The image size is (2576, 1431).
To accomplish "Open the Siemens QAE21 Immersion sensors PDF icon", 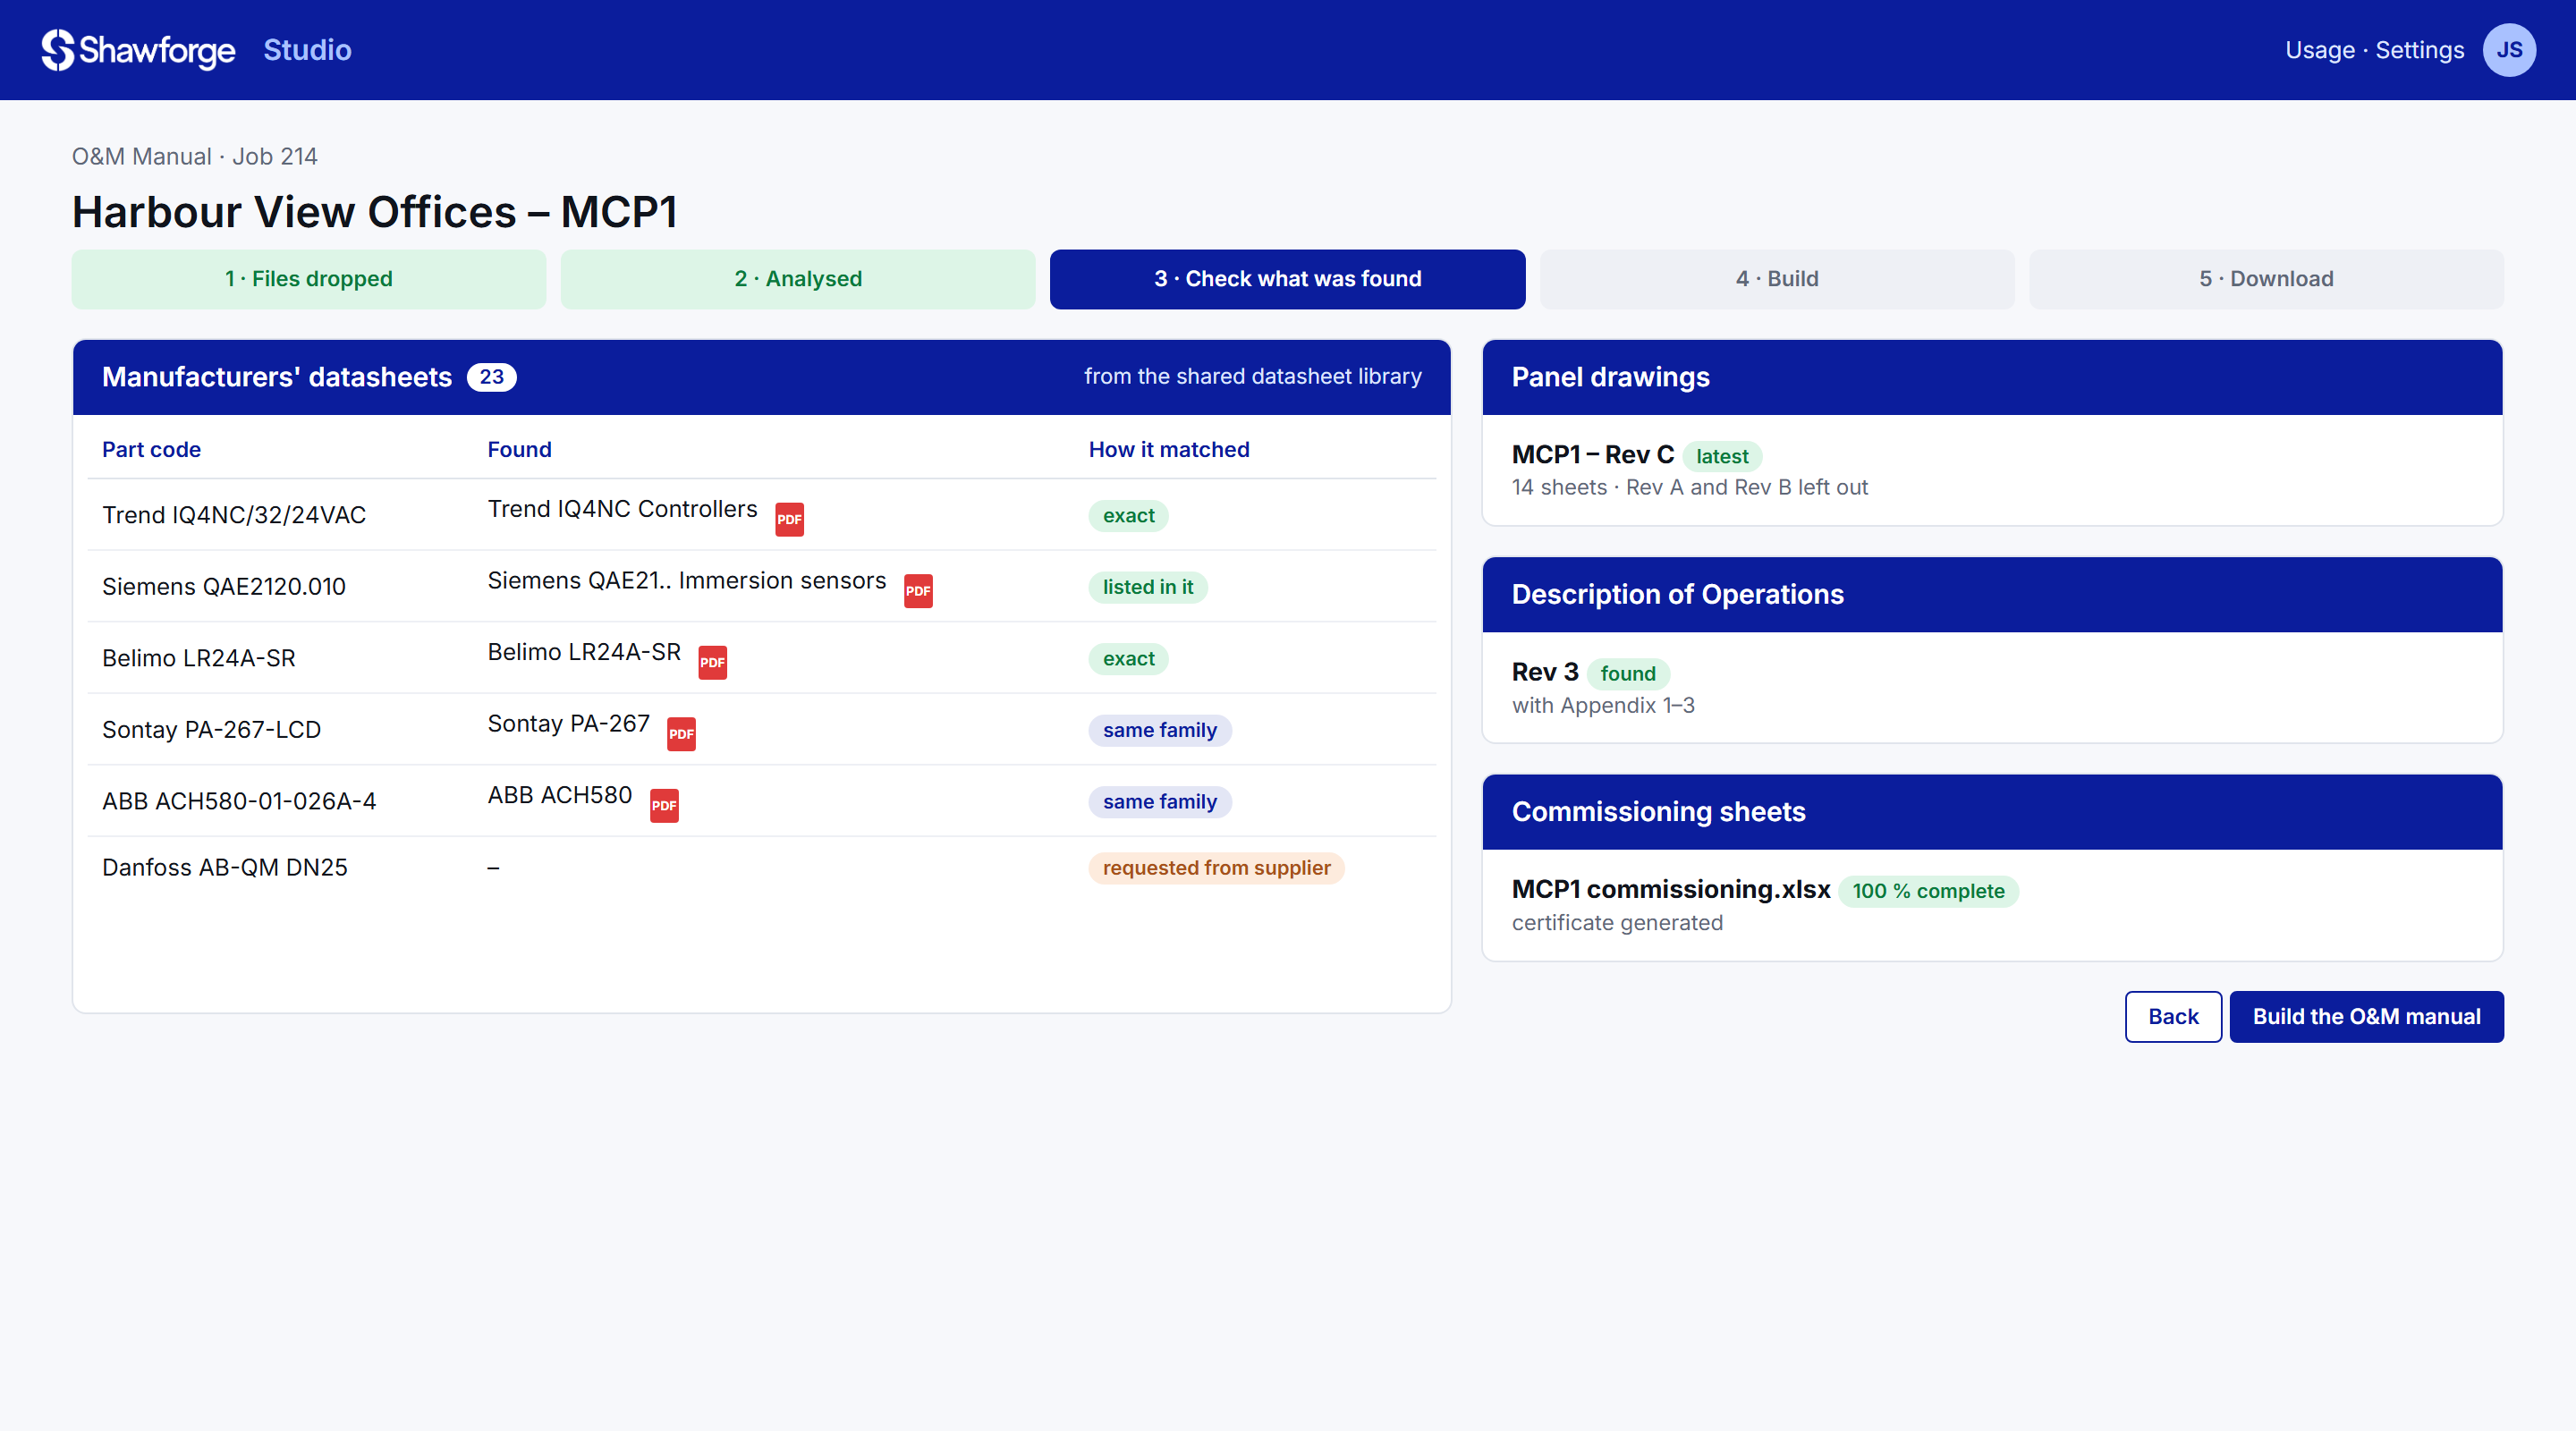I will point(918,591).
